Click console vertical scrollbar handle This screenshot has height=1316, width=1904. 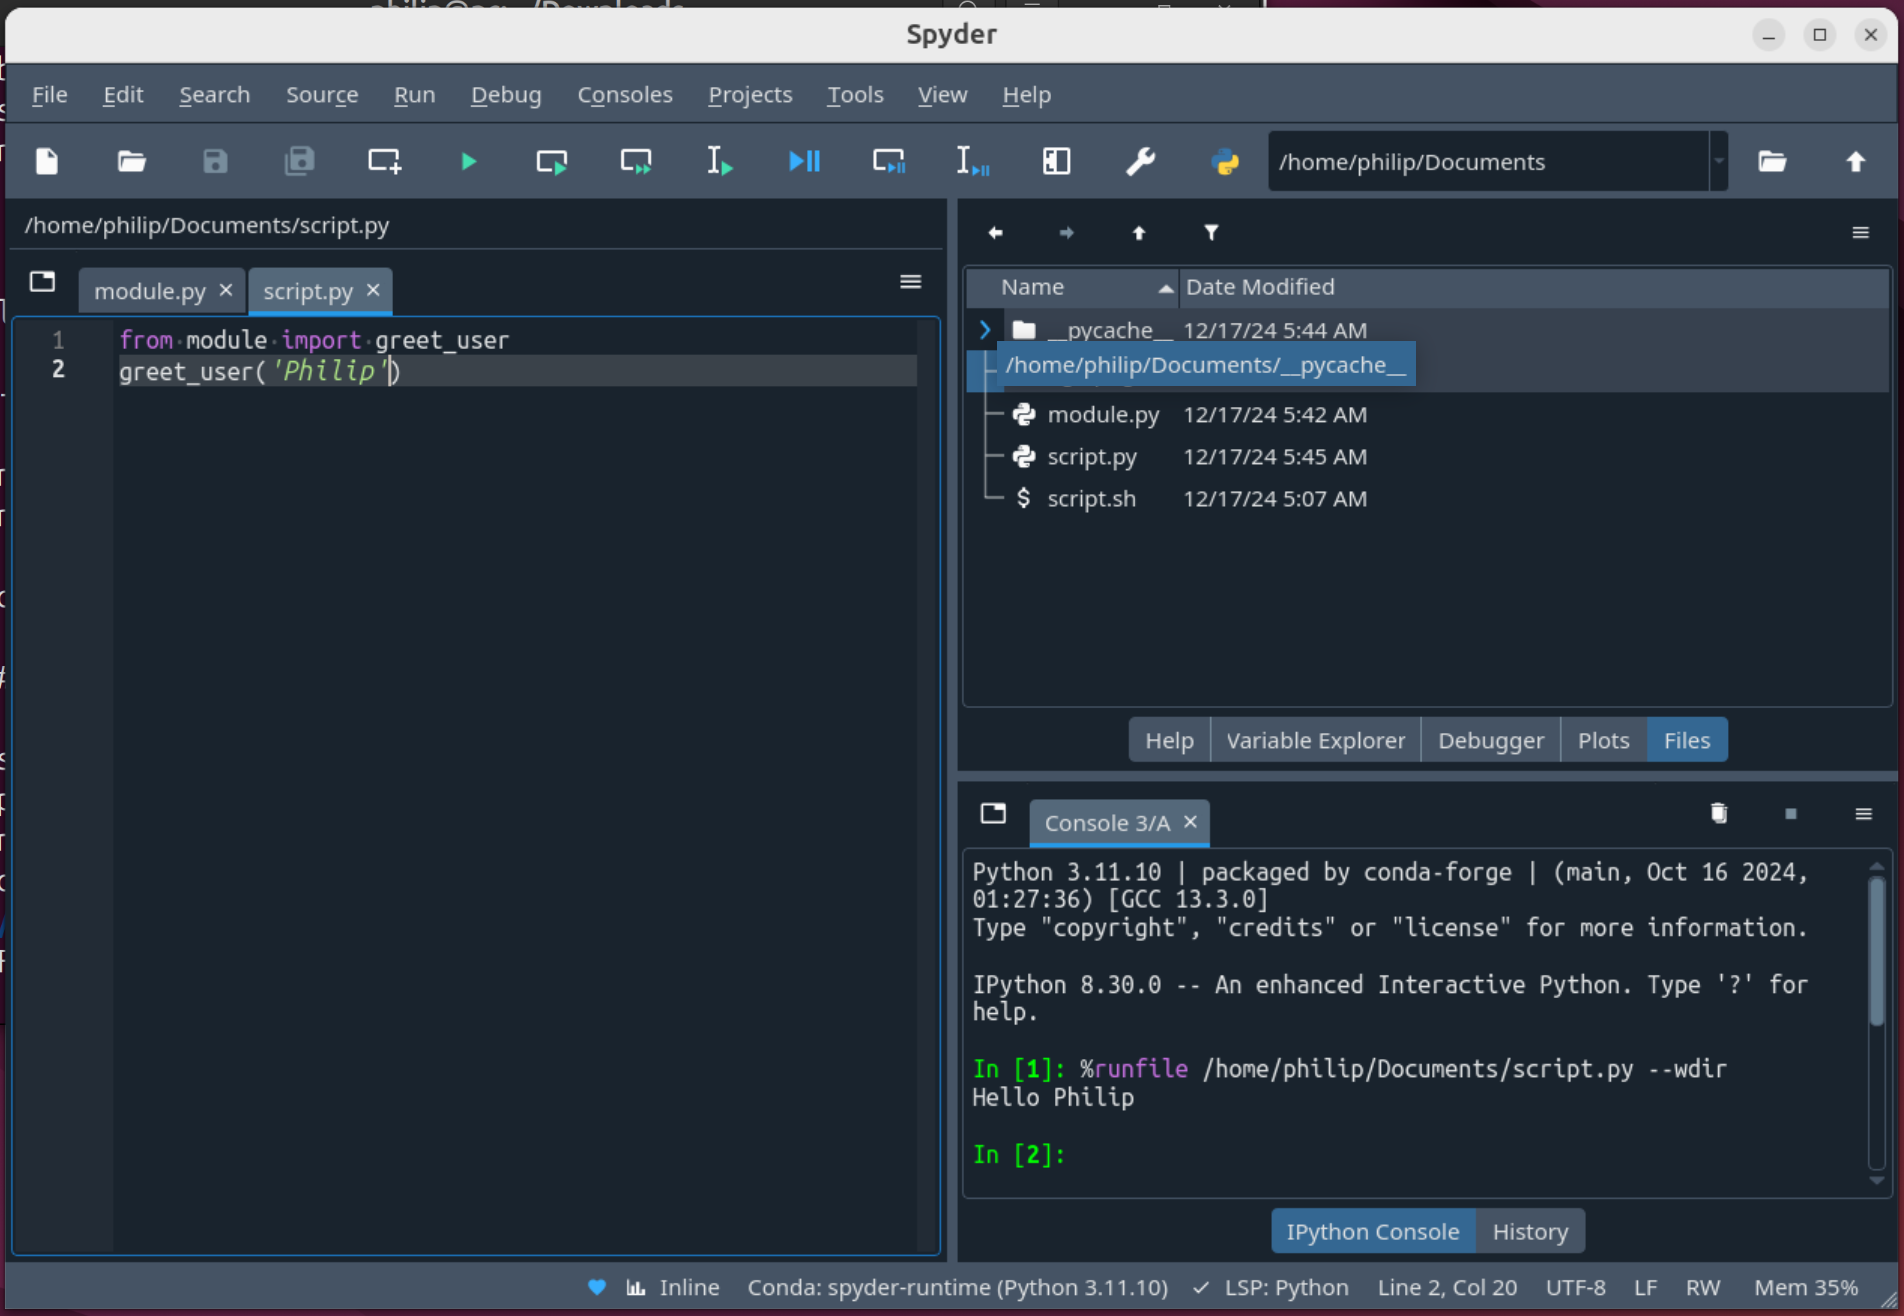point(1877,950)
